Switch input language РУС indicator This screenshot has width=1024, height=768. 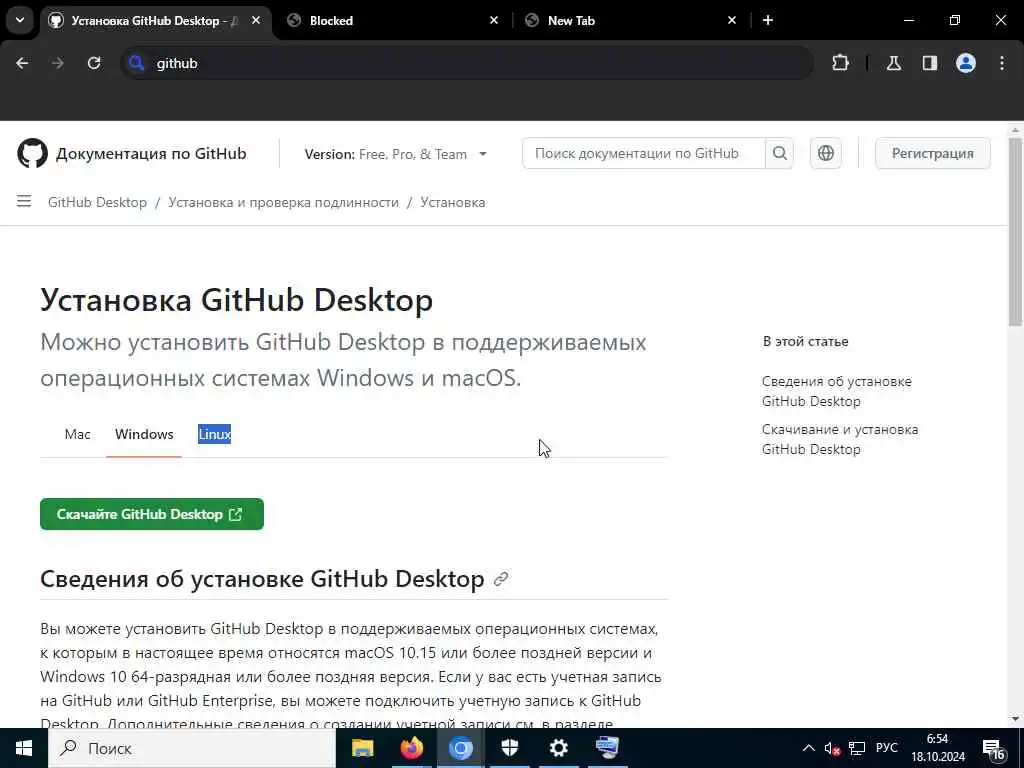[887, 748]
